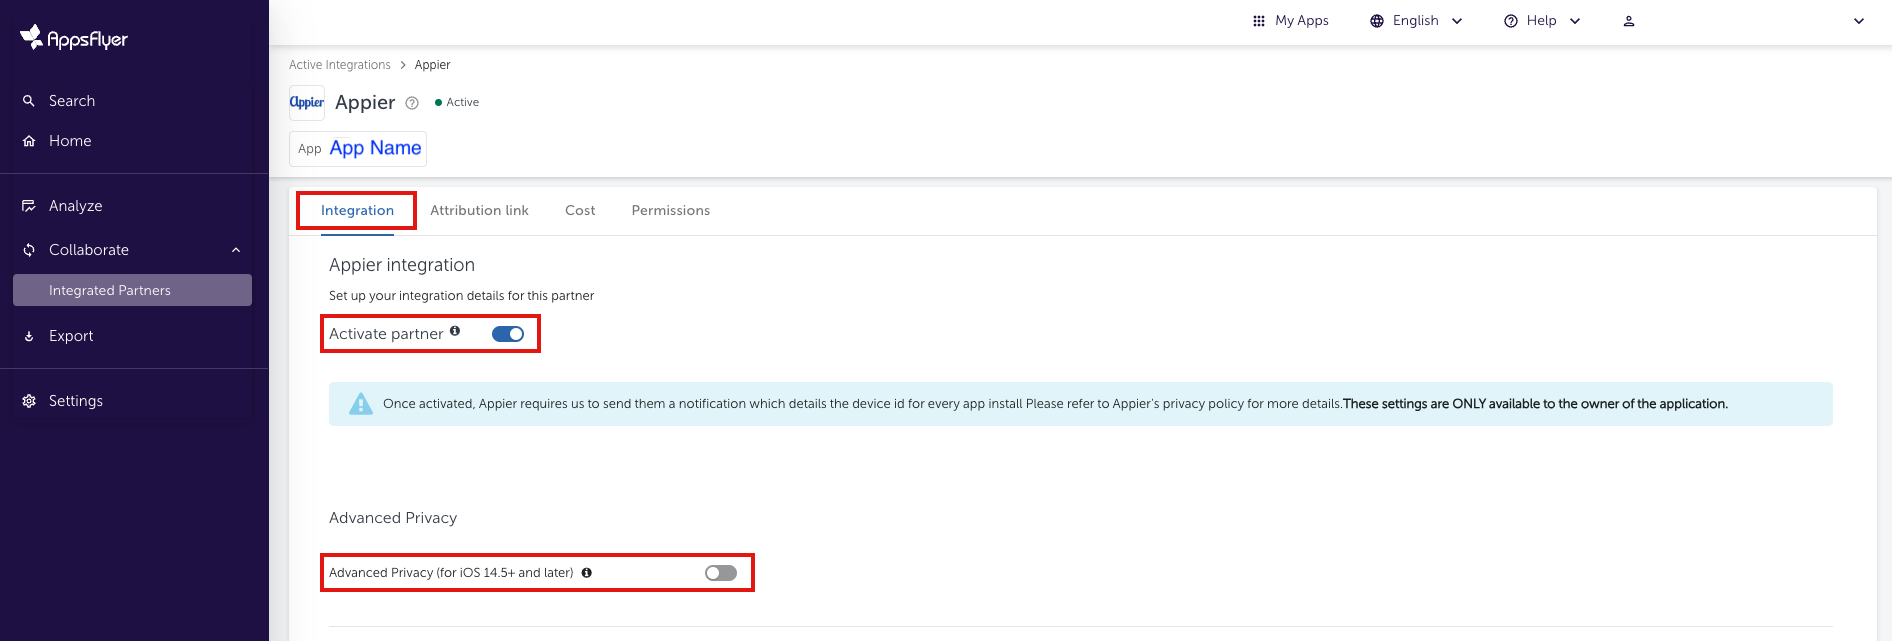Click the warning triangle icon in notice
Screen dimensions: 1892x641
coord(360,404)
